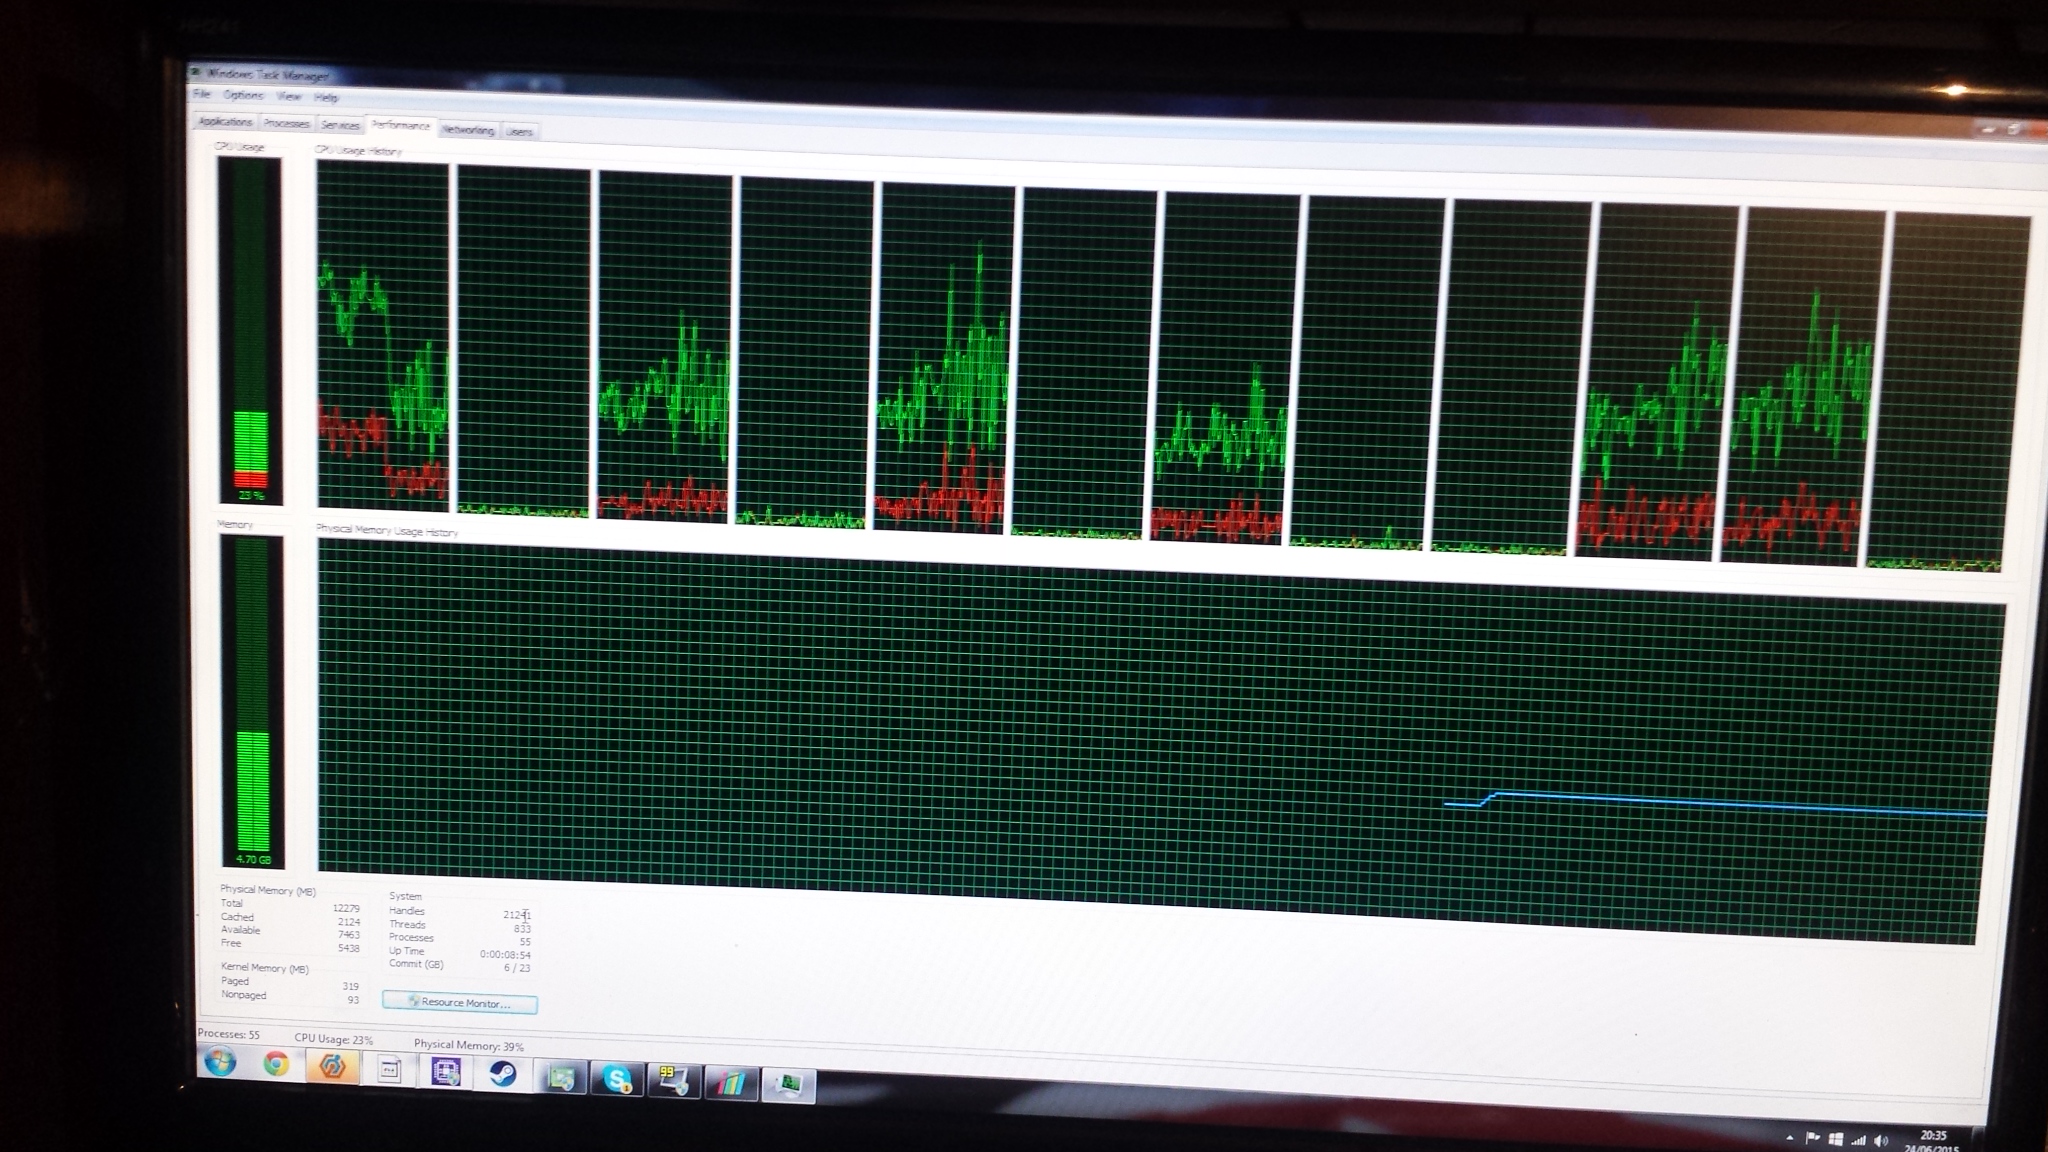Switch to the Users tab
Screen dimensions: 2048x1152
coord(519,131)
